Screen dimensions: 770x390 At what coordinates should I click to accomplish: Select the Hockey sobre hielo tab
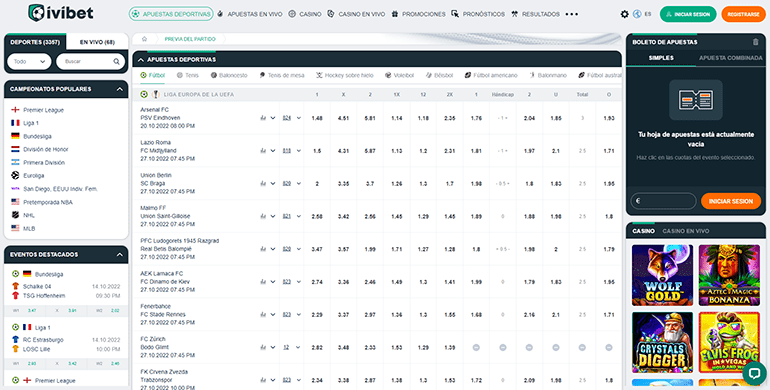pyautogui.click(x=345, y=76)
